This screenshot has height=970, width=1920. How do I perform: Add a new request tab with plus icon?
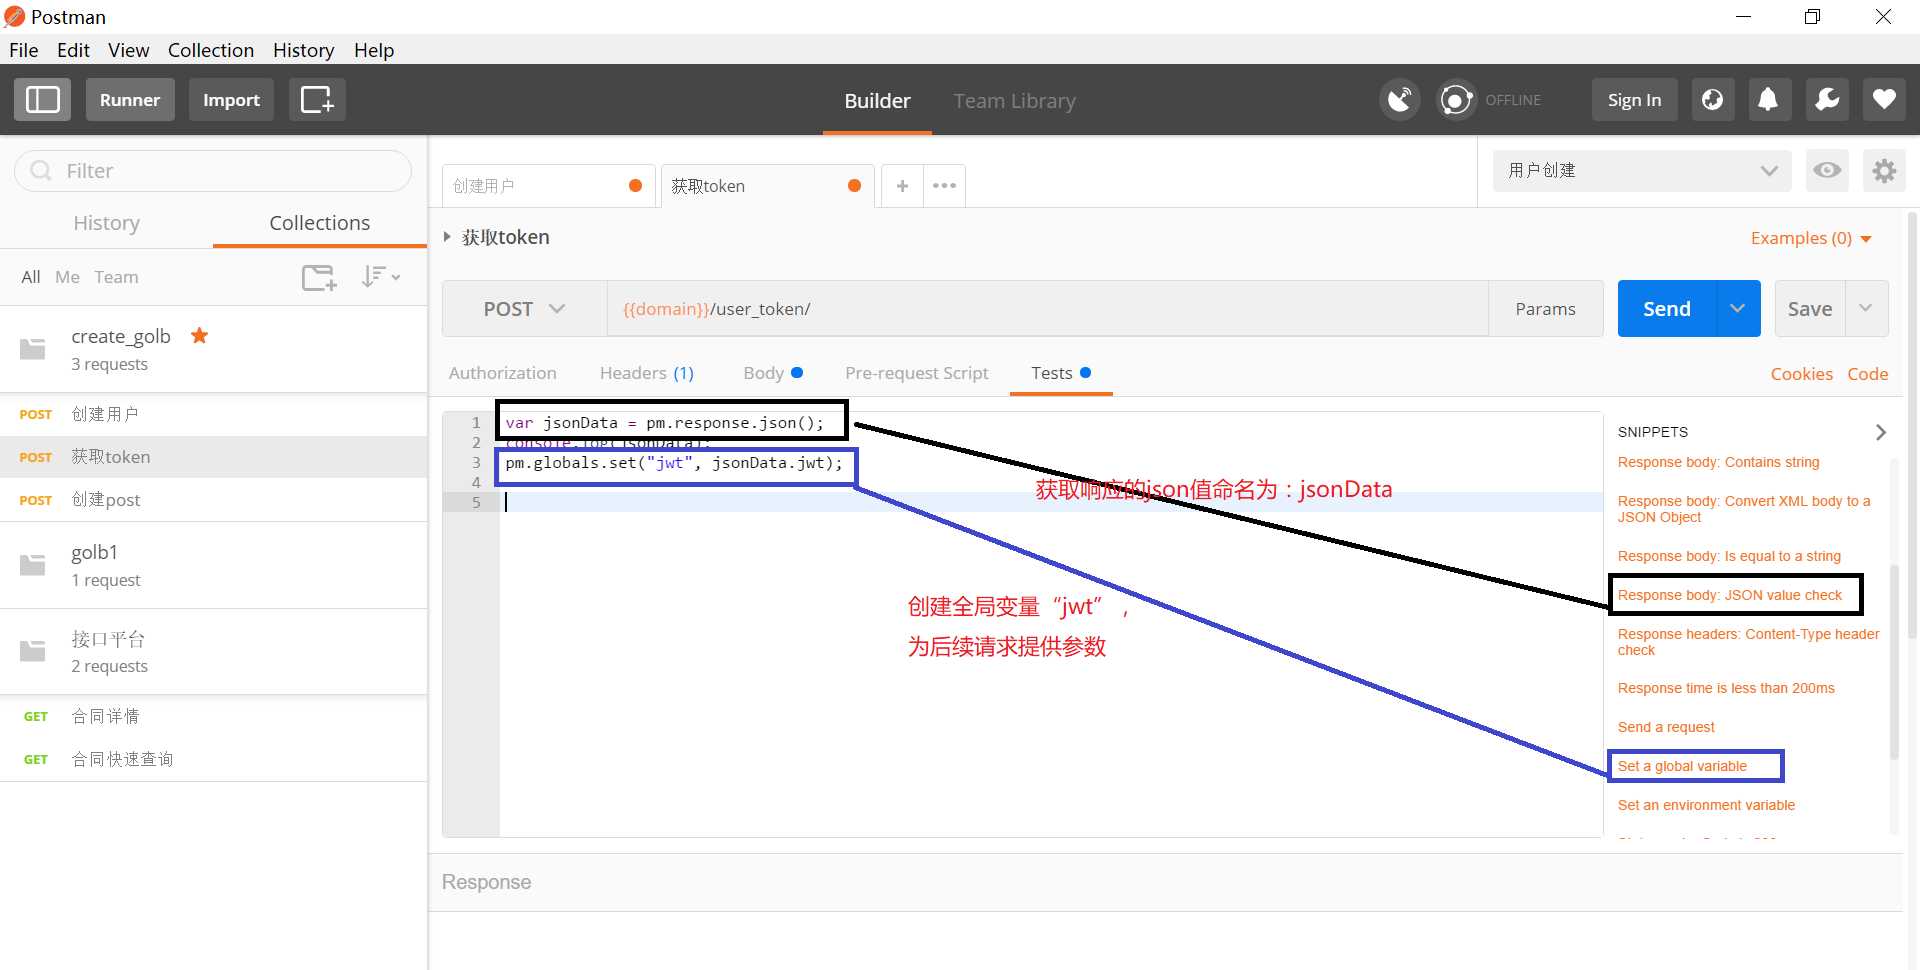tap(902, 186)
